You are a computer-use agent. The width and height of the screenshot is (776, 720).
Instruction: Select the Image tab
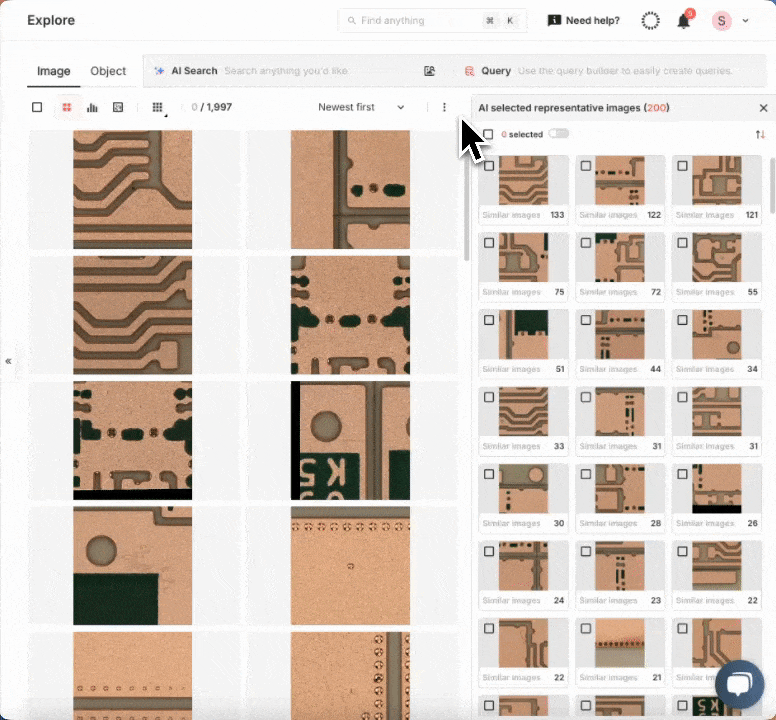click(x=54, y=71)
